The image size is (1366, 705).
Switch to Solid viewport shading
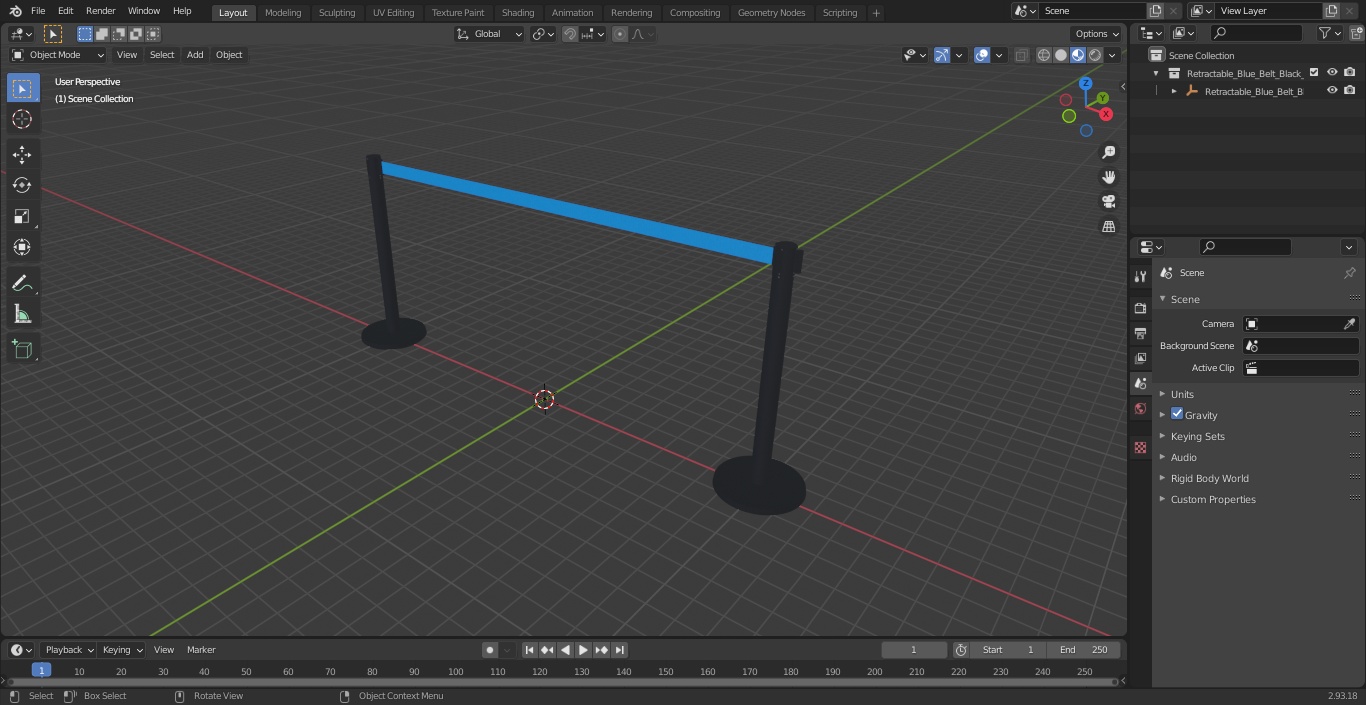(1061, 55)
